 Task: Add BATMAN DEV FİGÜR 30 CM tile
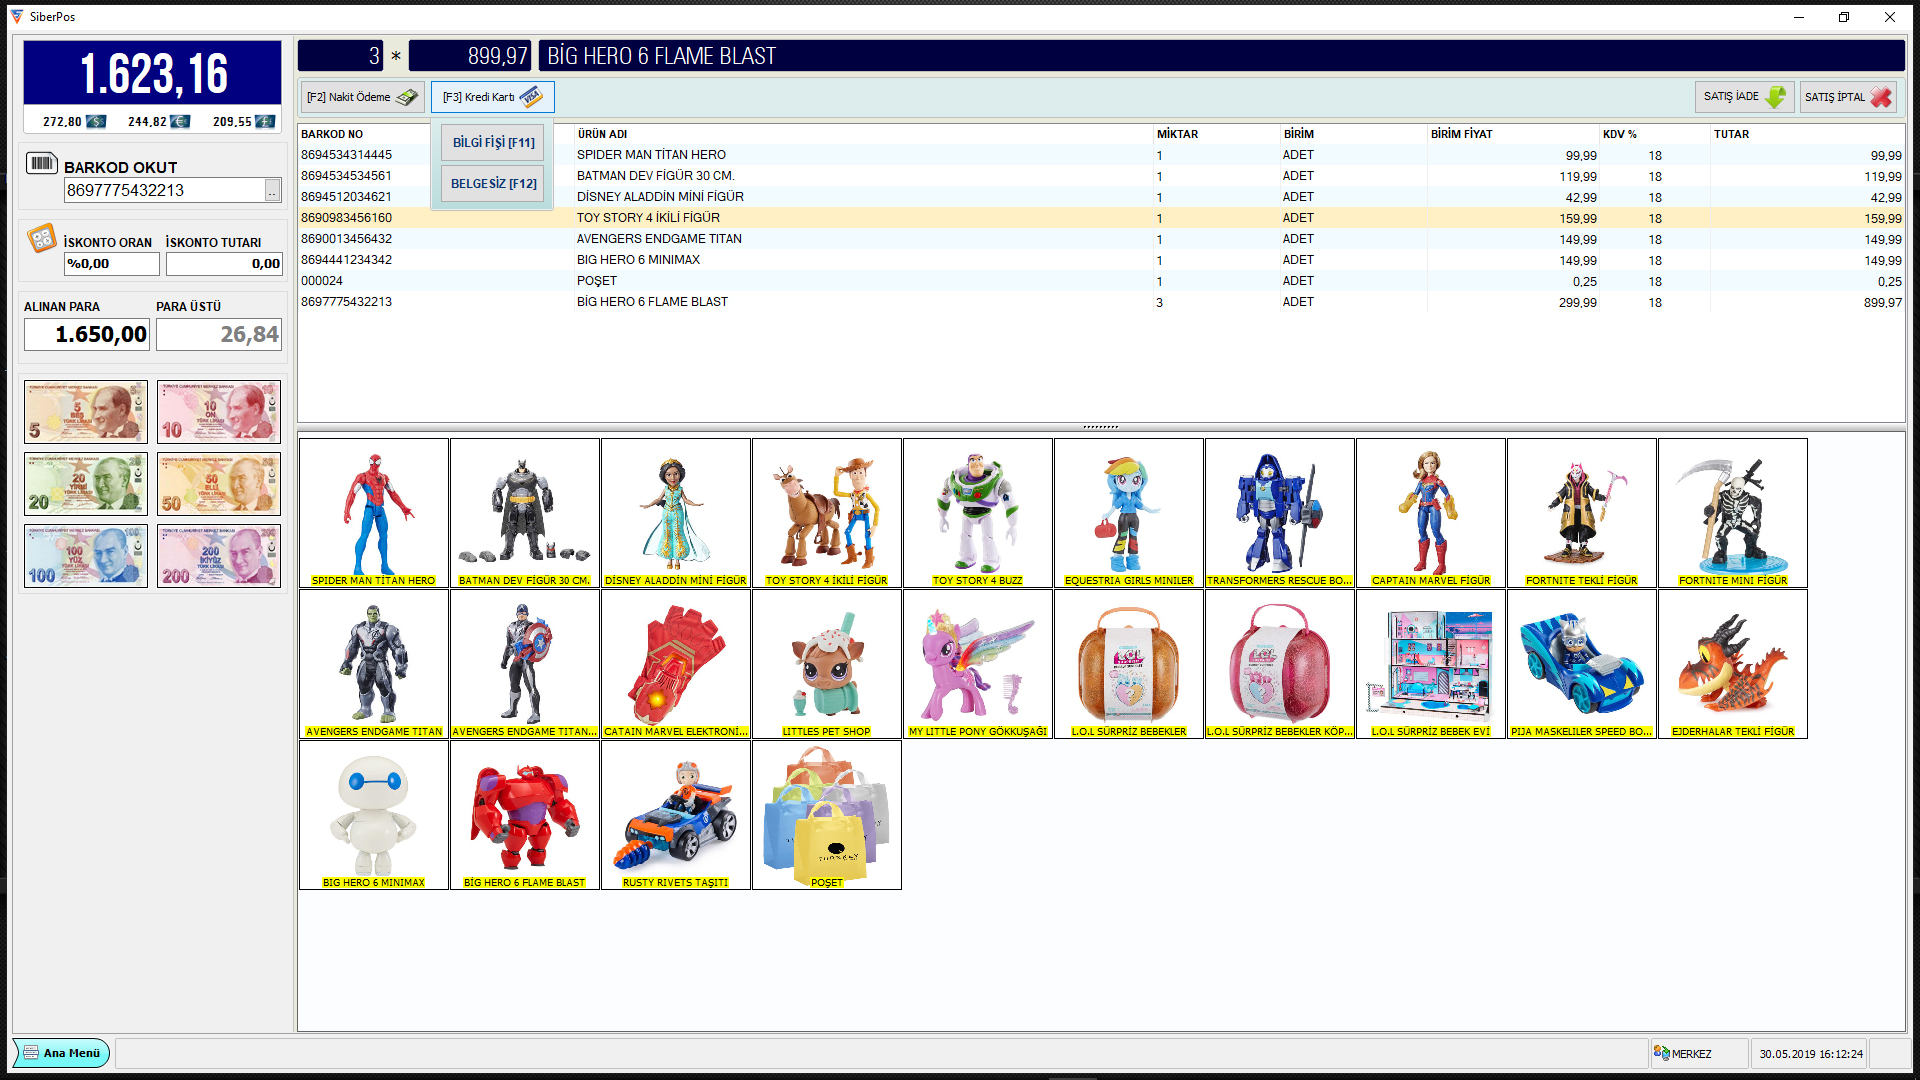525,513
